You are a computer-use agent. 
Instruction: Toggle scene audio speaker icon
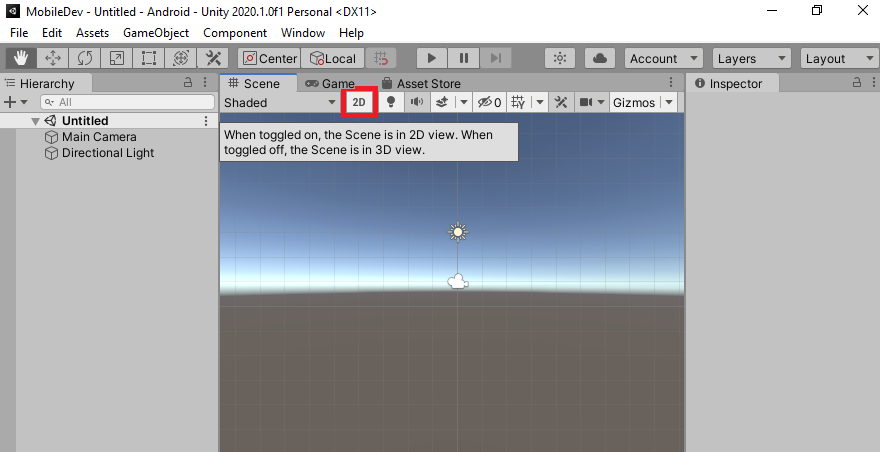click(x=417, y=102)
